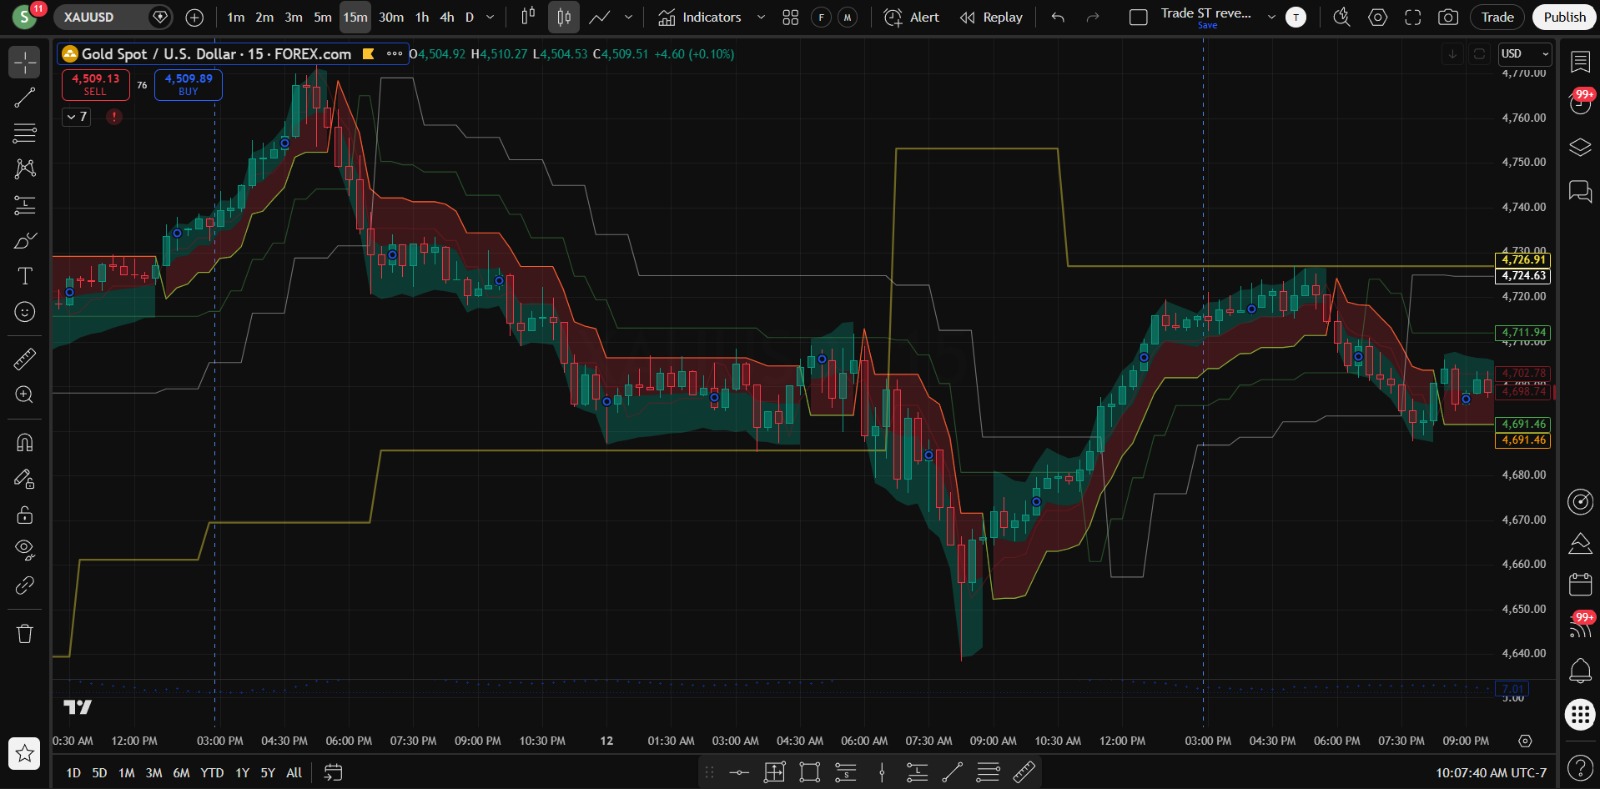Viewport: 1600px width, 789px height.
Task: Enter fullscreen mode
Action: [x=1413, y=17]
